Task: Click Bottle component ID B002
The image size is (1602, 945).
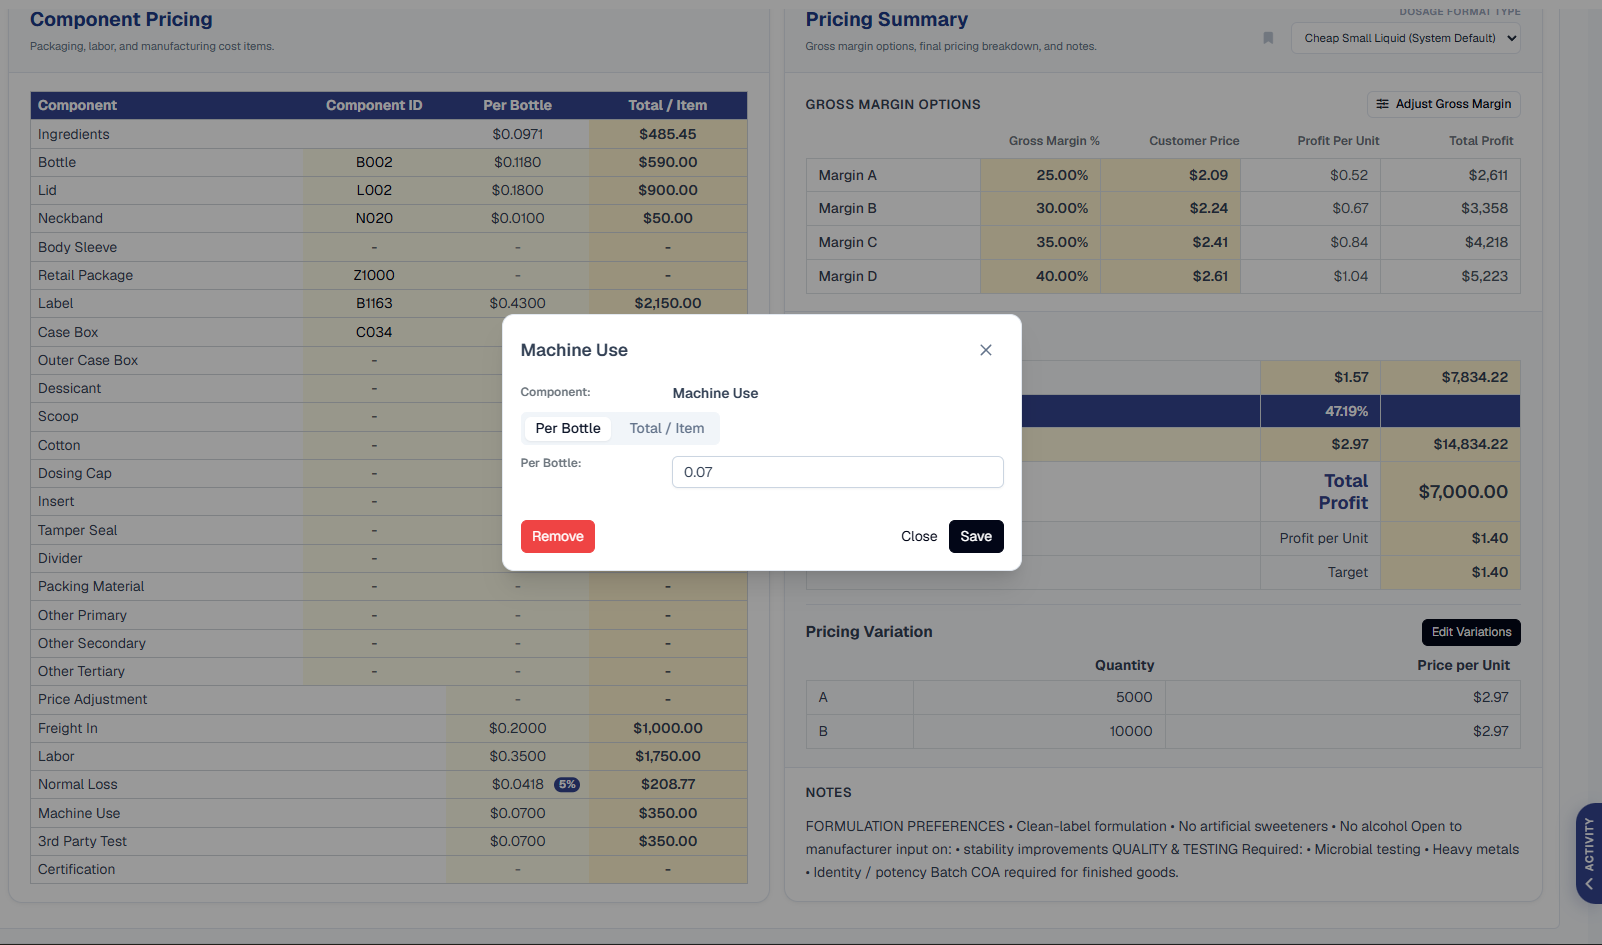Action: tap(374, 162)
